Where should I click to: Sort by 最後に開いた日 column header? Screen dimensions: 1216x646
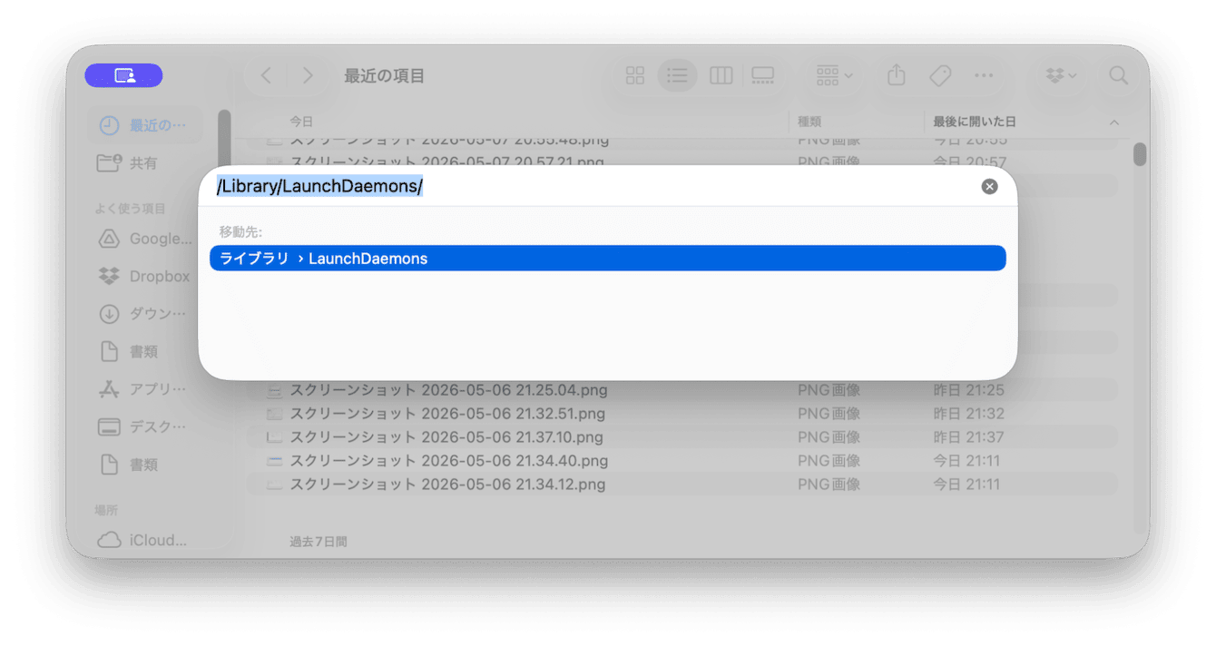[x=975, y=121]
